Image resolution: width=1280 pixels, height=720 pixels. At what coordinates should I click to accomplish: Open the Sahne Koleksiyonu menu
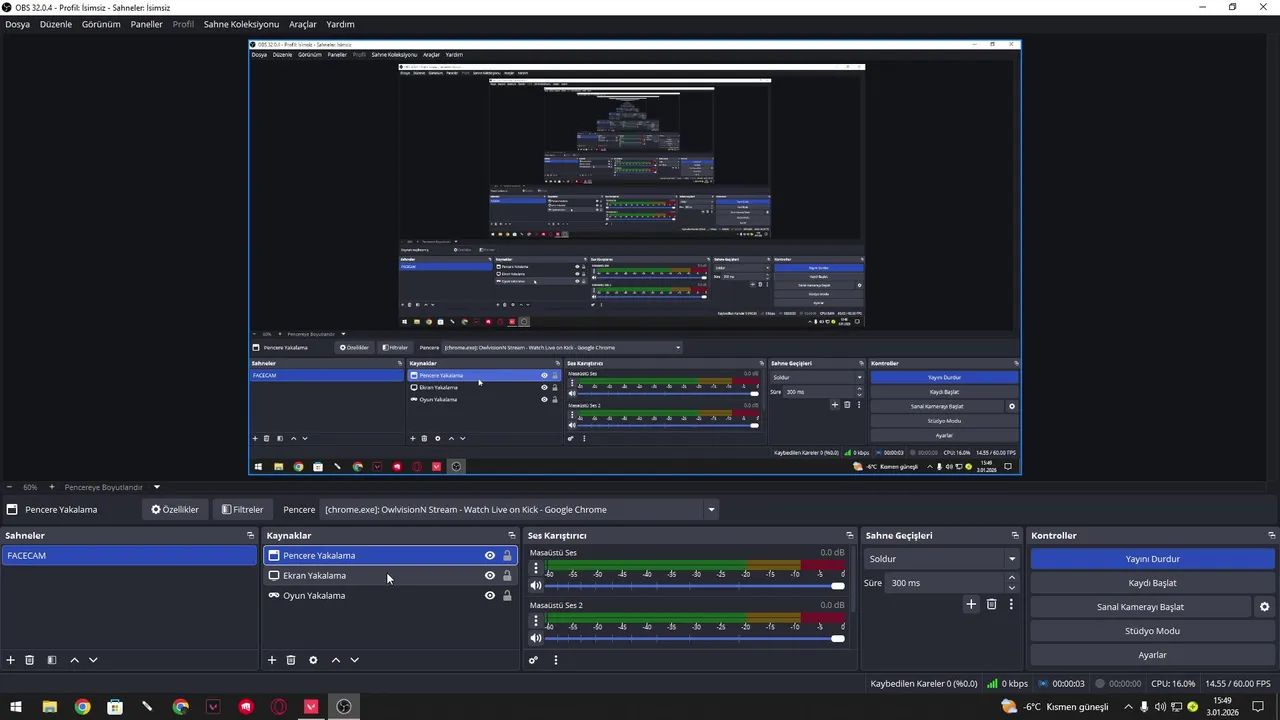[x=241, y=24]
